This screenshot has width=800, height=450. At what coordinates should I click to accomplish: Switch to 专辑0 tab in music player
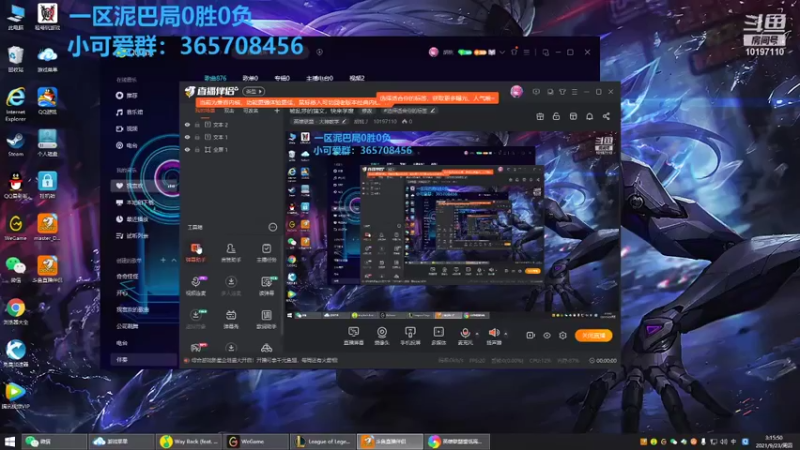(x=282, y=78)
